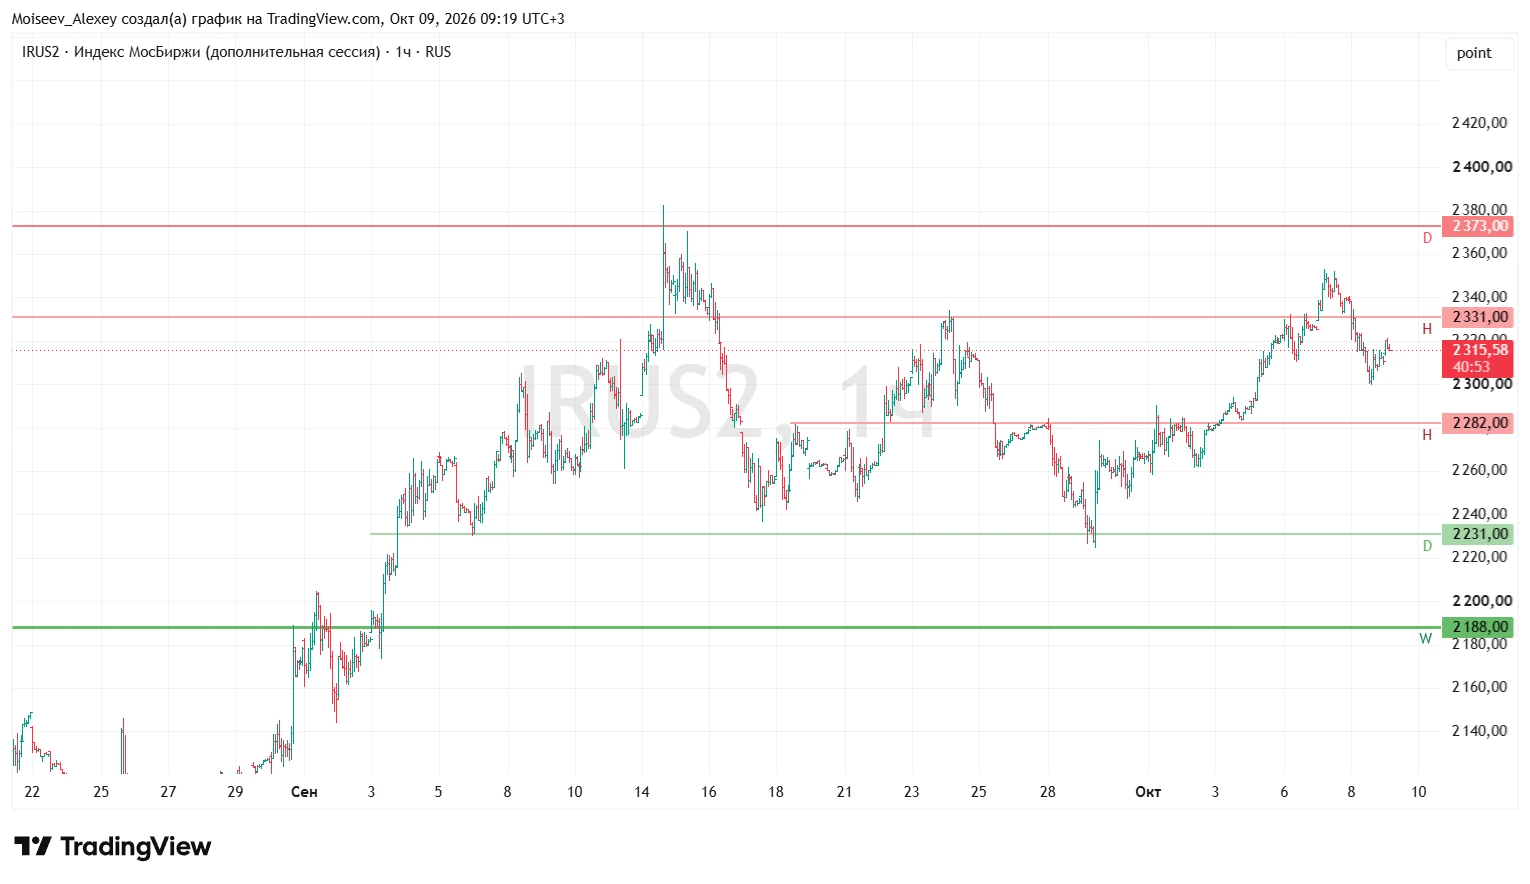Click the 2 260,00 price axis value
This screenshot has width=1530, height=884.
[1479, 470]
